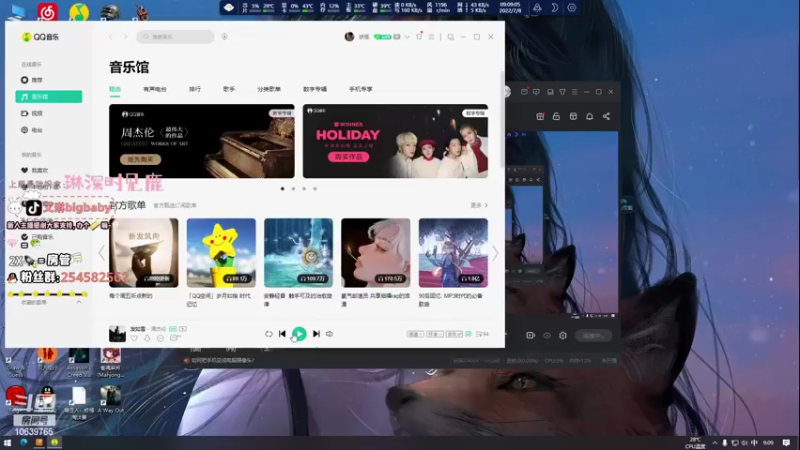This screenshot has height=450, width=800.
Task: Open the 新发风向 playlist cover
Action: 144,253
